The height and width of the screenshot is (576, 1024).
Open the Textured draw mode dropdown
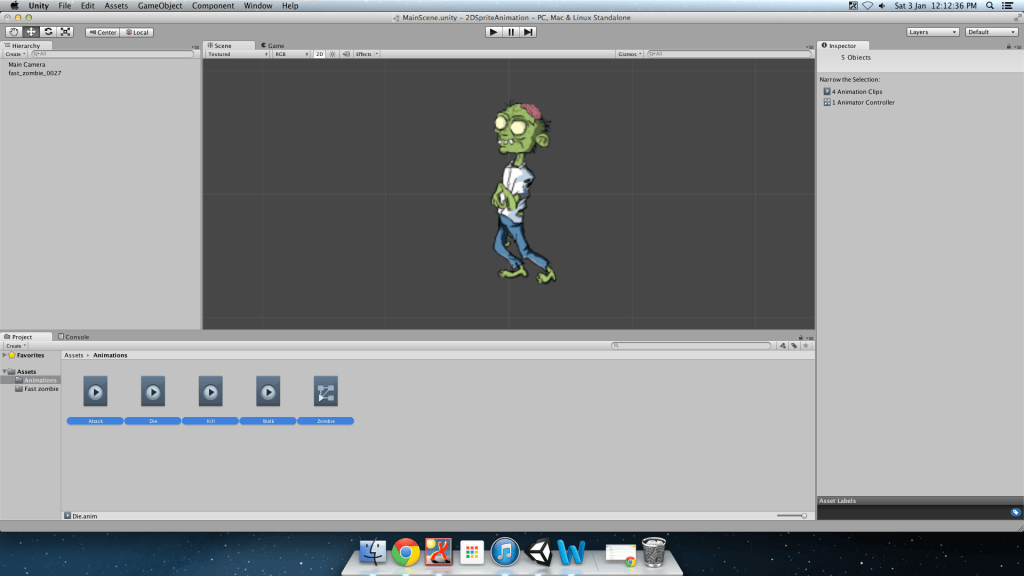pyautogui.click(x=238, y=54)
